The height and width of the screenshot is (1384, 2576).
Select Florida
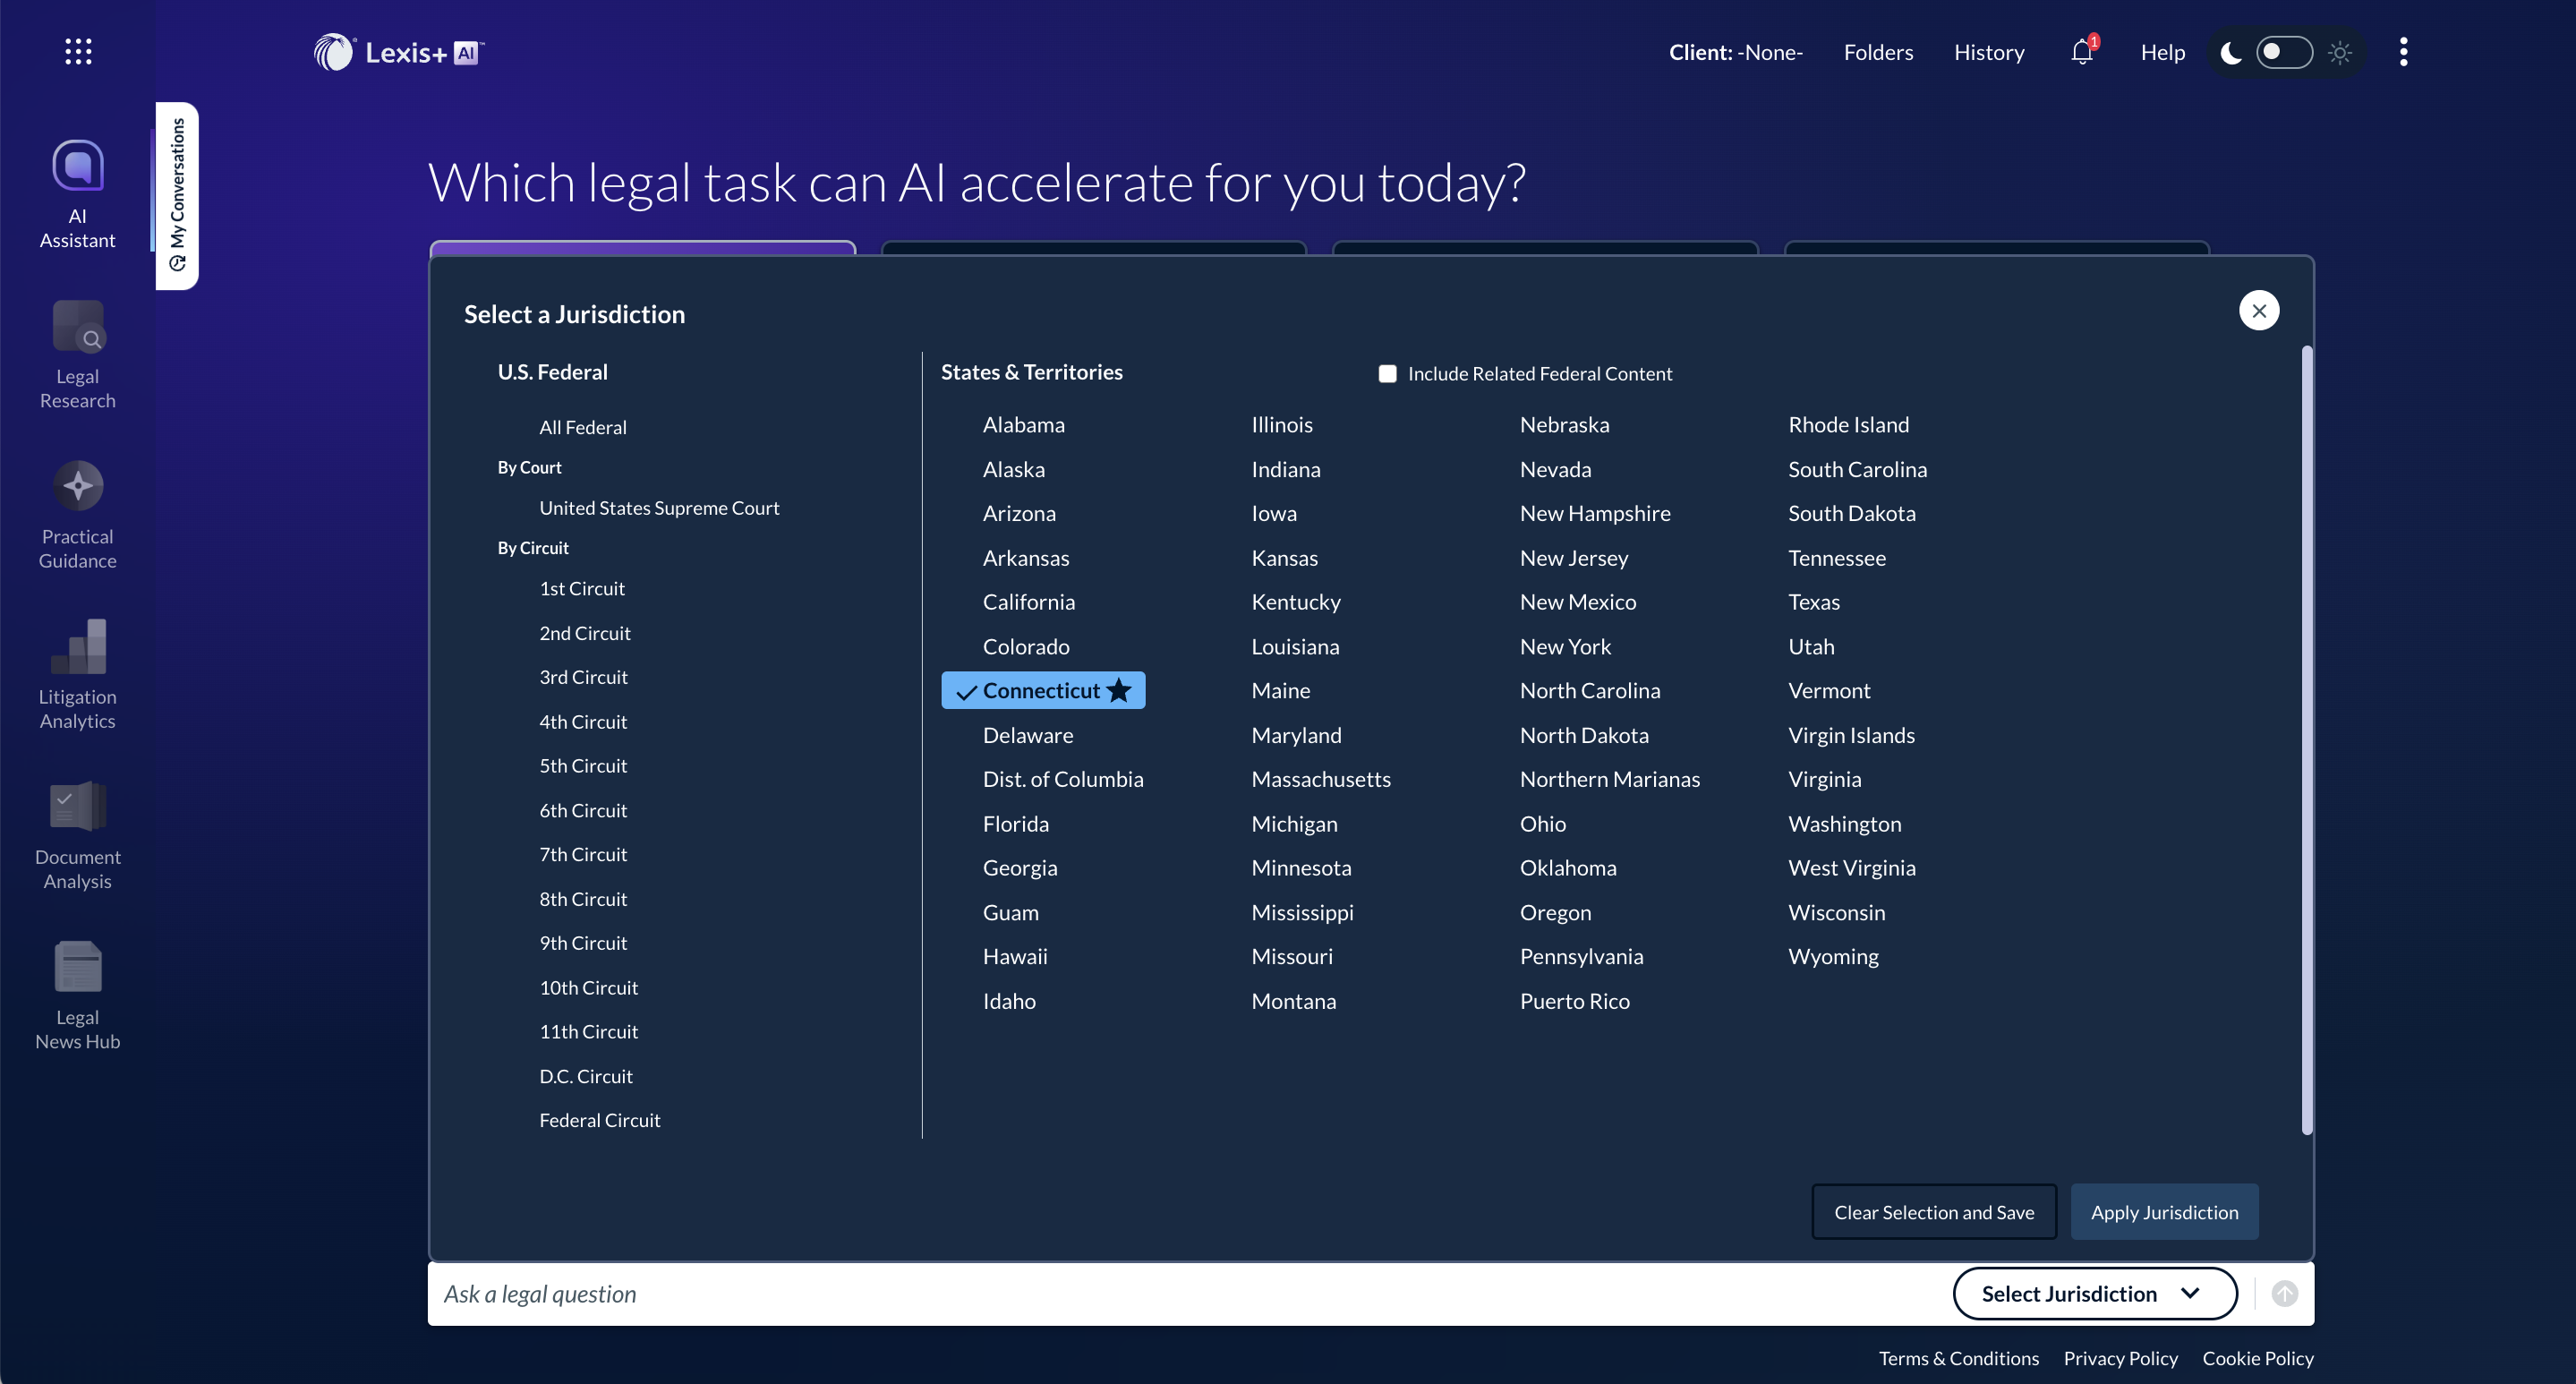click(x=1016, y=823)
